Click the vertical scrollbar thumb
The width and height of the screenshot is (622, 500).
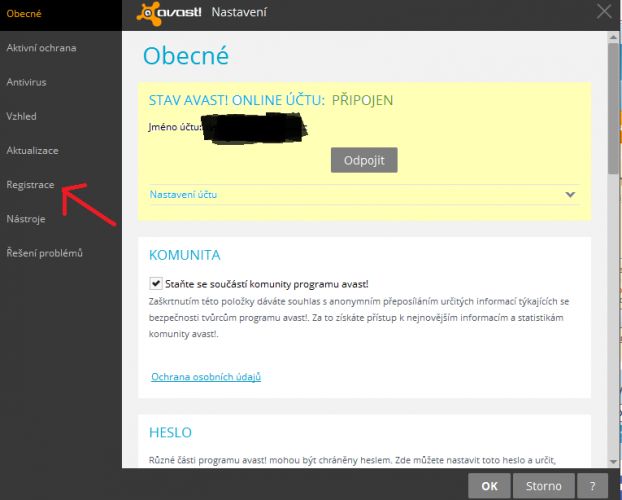click(x=613, y=108)
